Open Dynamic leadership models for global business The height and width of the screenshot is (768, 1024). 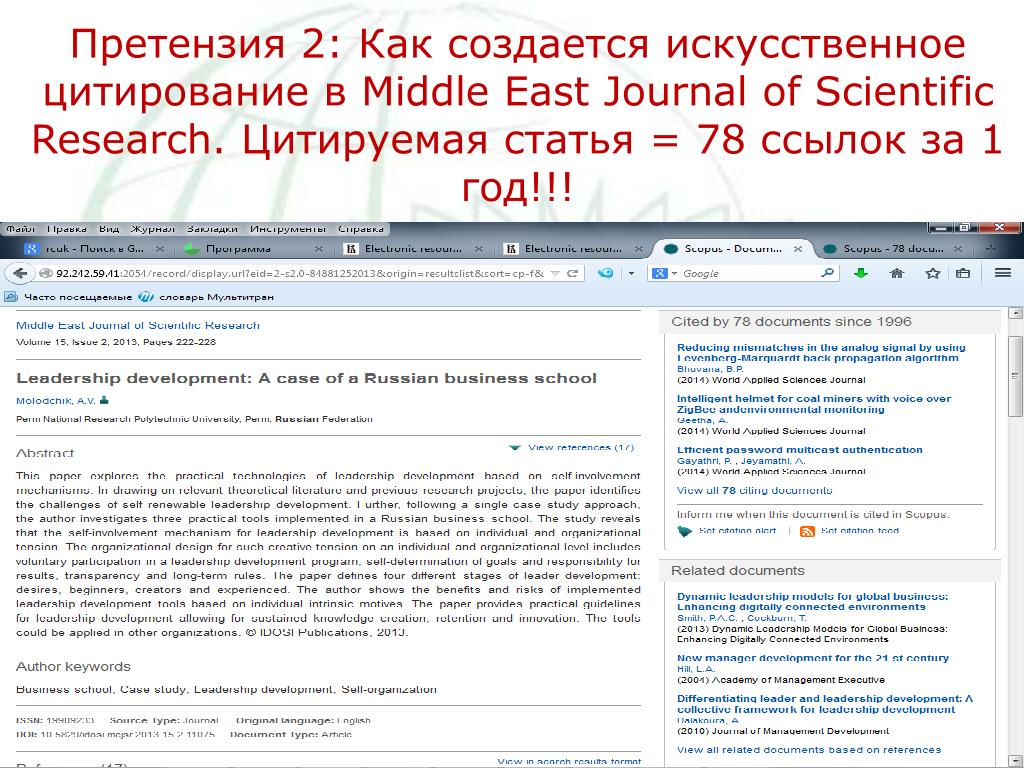[x=812, y=601]
